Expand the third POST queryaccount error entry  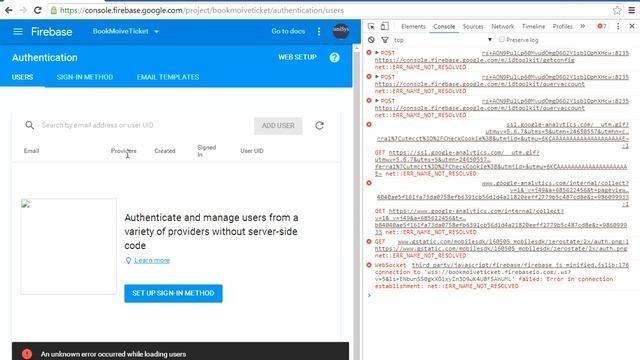click(x=377, y=101)
